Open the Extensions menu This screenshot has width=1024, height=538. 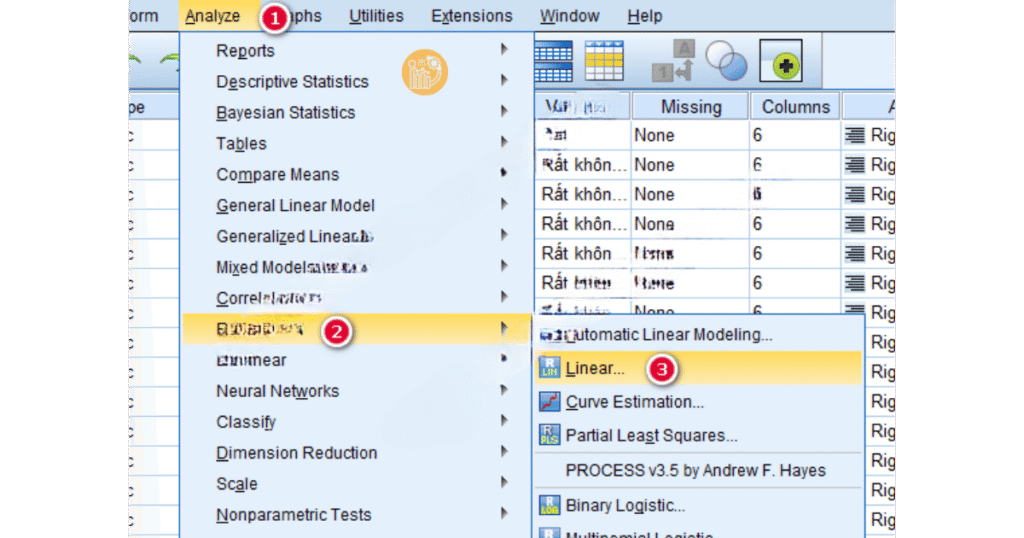point(471,16)
